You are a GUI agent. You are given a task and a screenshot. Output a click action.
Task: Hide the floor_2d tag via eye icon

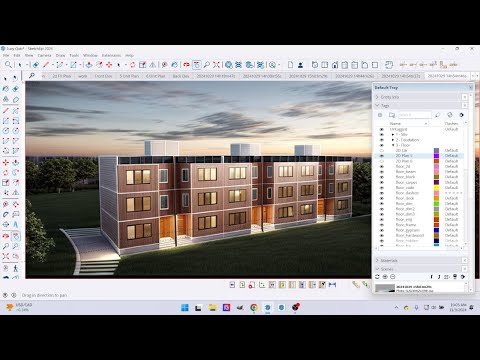(382, 166)
